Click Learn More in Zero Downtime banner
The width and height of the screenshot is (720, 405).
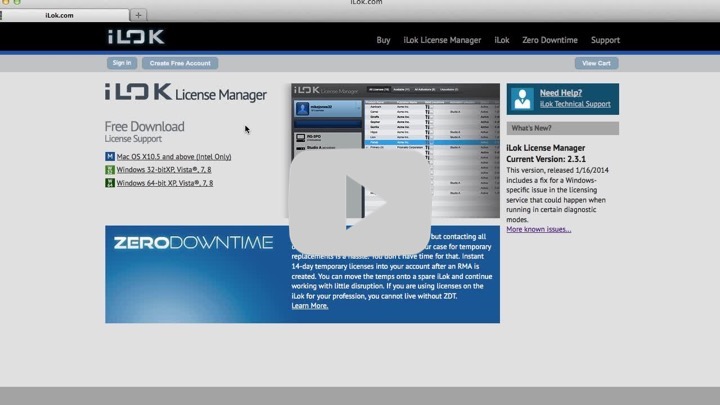coord(309,306)
